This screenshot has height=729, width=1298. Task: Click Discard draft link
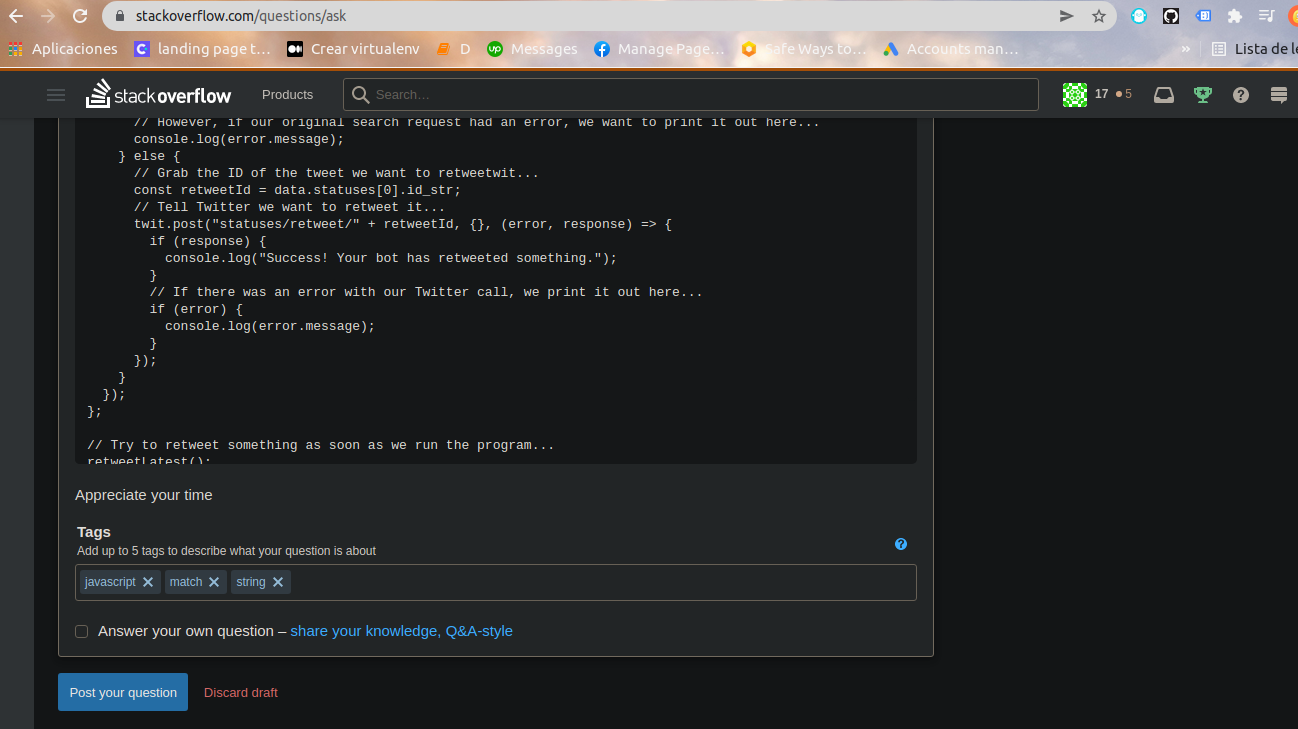[x=241, y=692]
